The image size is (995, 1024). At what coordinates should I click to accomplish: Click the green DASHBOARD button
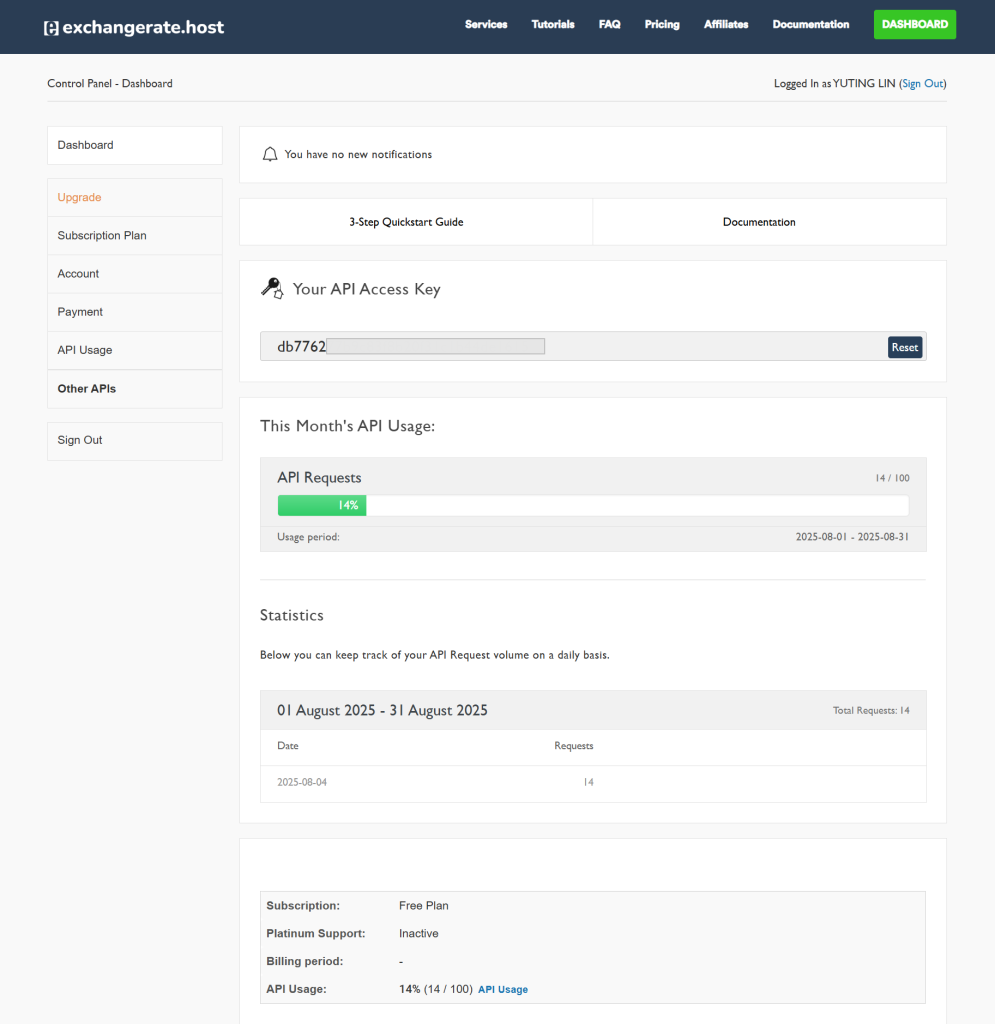tap(915, 24)
